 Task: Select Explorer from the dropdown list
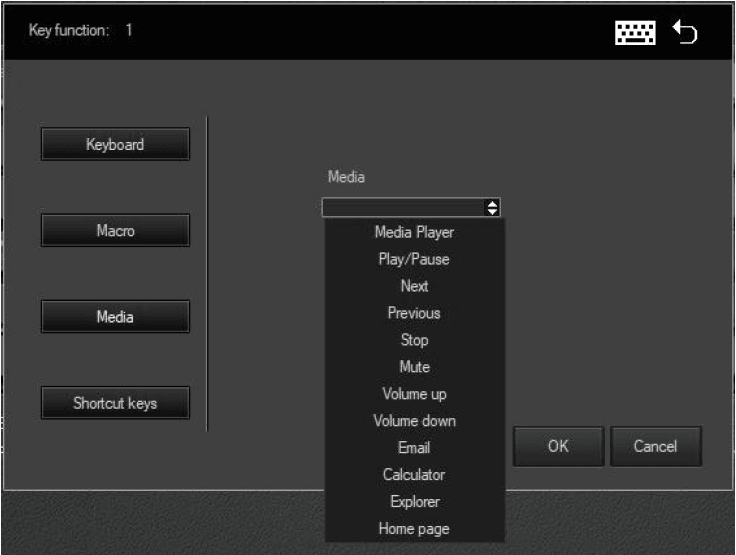click(x=414, y=502)
